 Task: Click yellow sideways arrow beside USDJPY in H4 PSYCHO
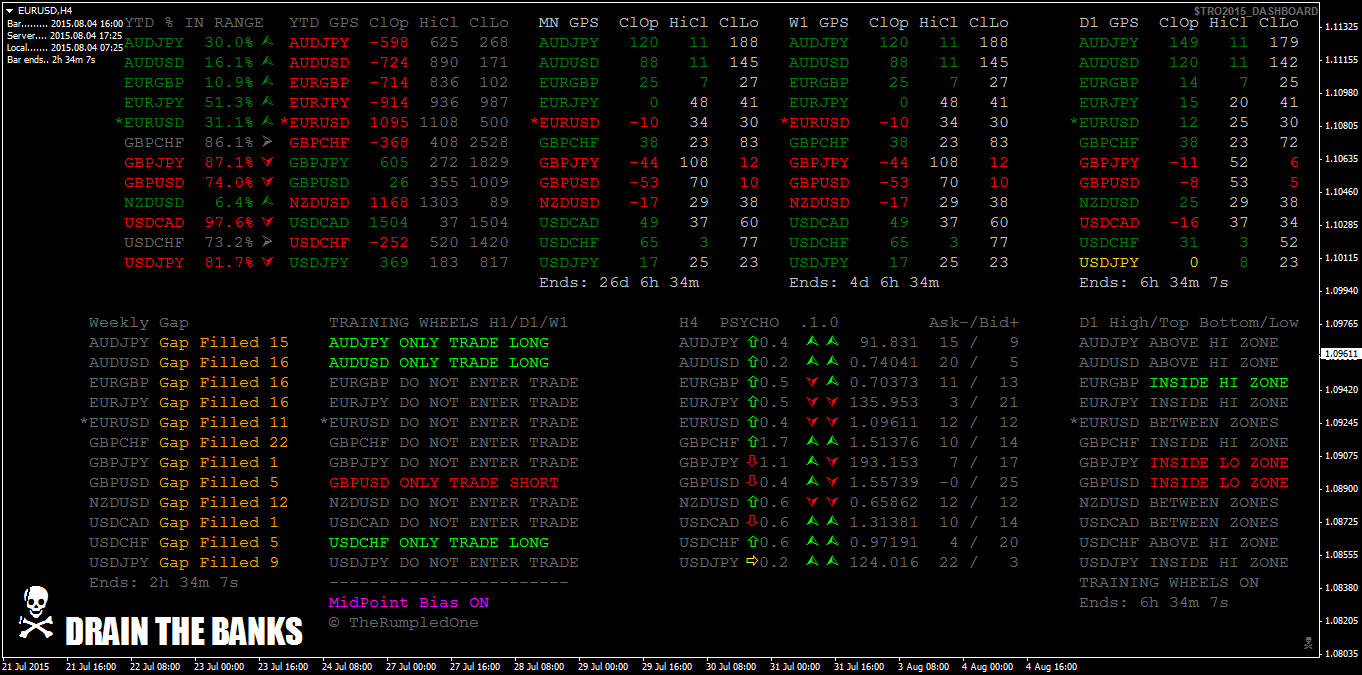pos(751,562)
